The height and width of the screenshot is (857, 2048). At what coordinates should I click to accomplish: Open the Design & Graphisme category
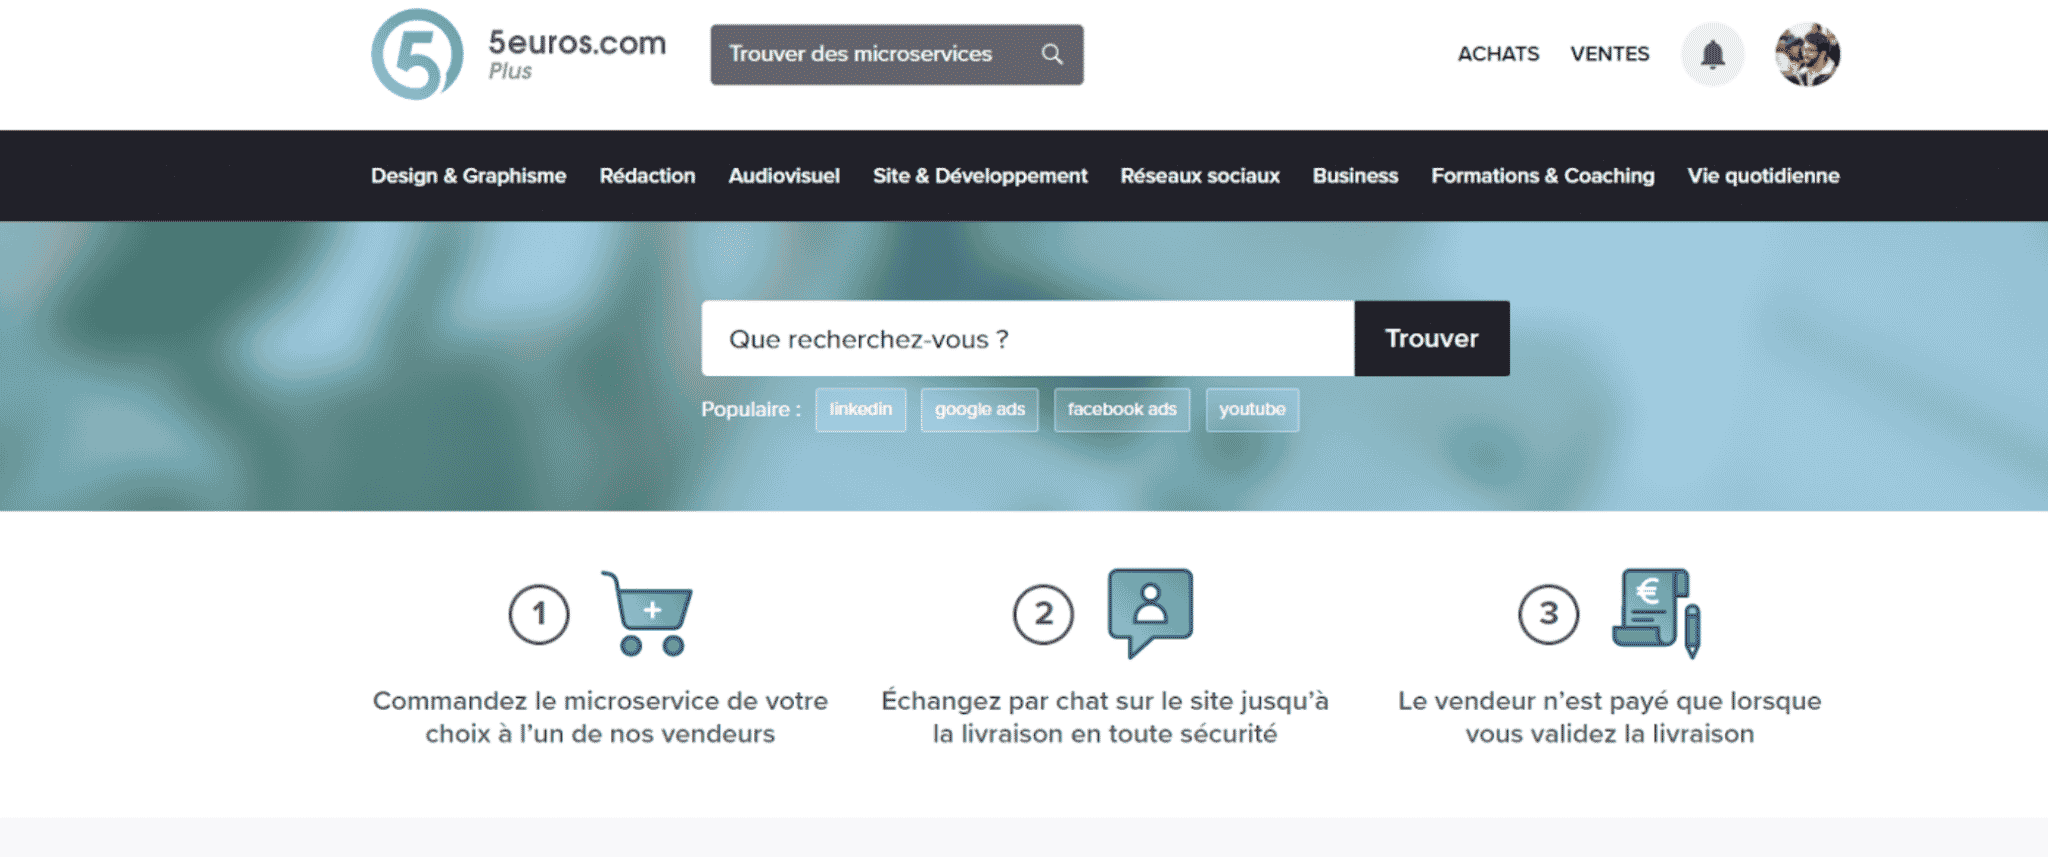pos(469,176)
